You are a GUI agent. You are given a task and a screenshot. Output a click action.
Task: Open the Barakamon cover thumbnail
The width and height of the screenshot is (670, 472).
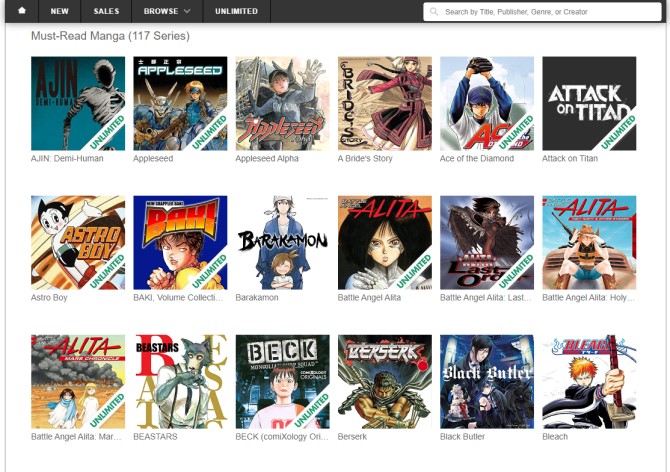pyautogui.click(x=282, y=243)
